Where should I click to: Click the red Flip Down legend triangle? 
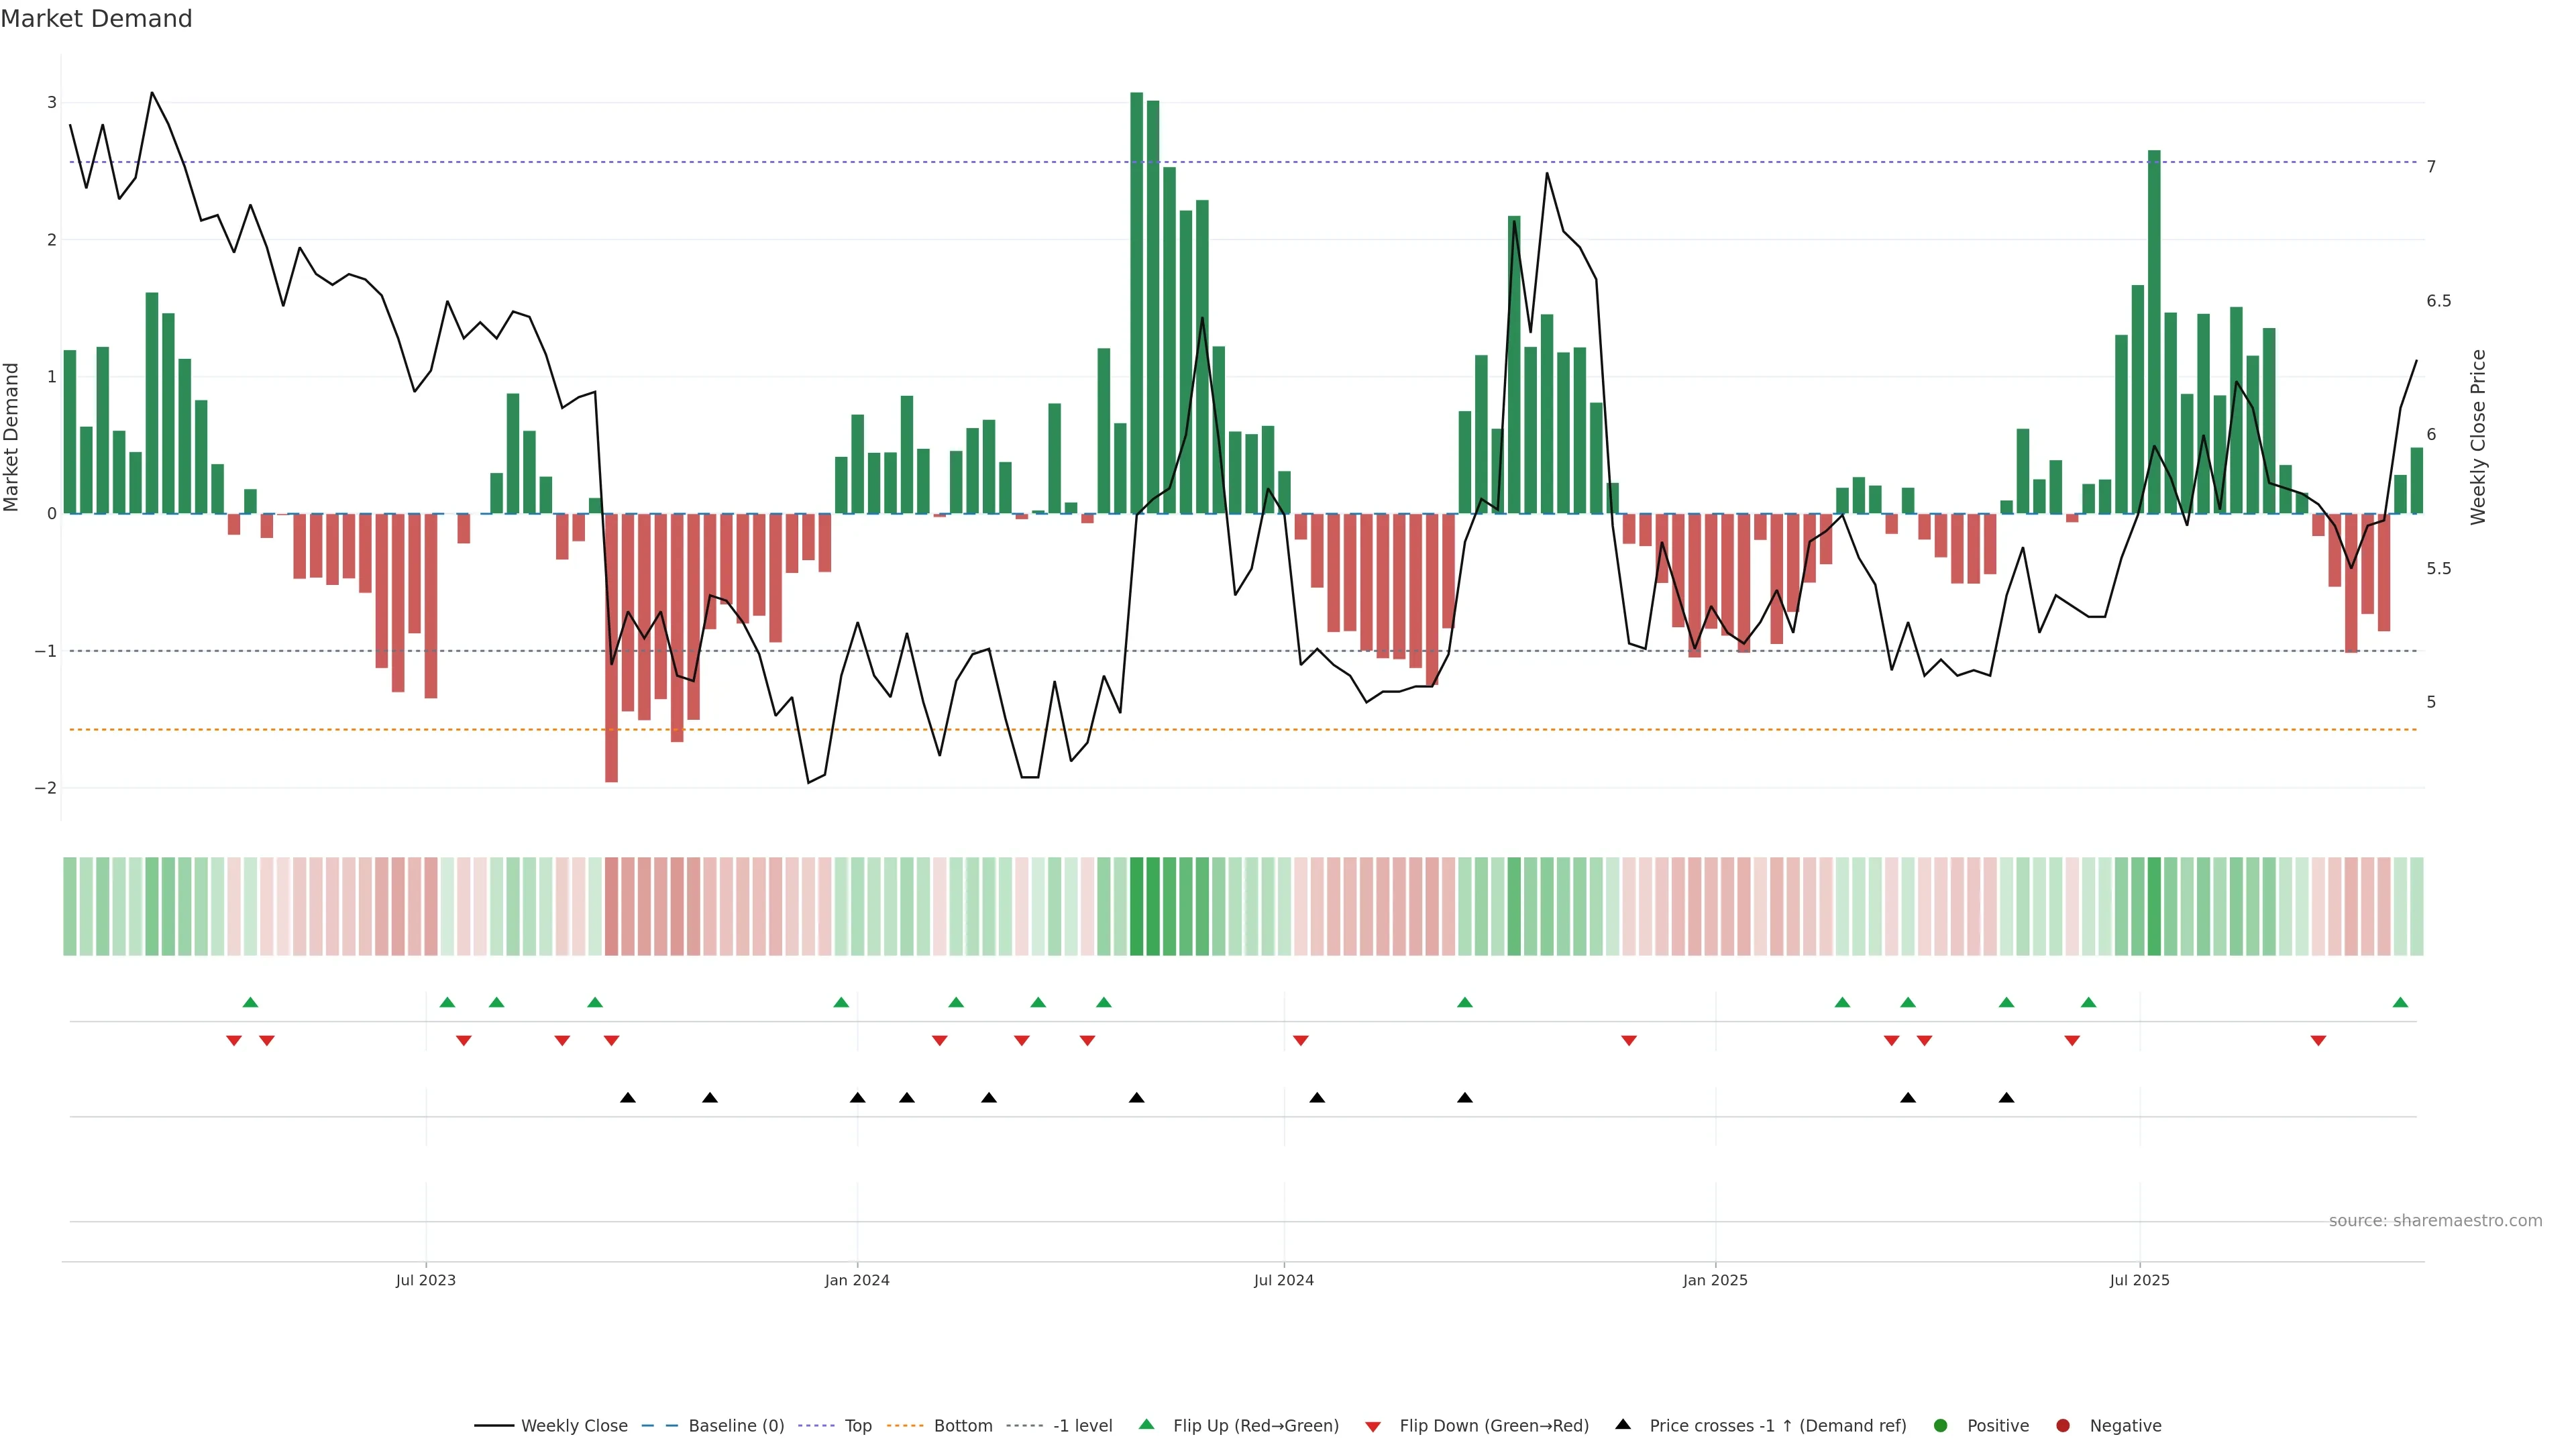point(1373,1426)
